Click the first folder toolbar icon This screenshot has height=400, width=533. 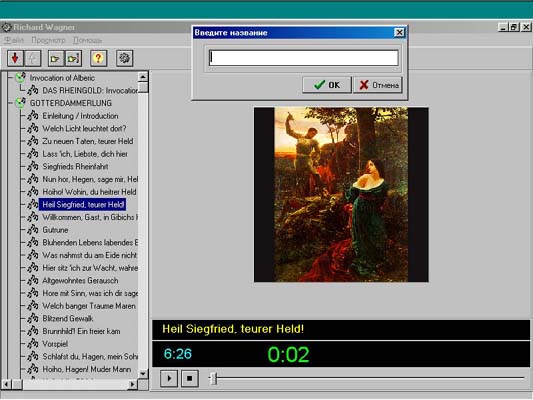coord(55,58)
